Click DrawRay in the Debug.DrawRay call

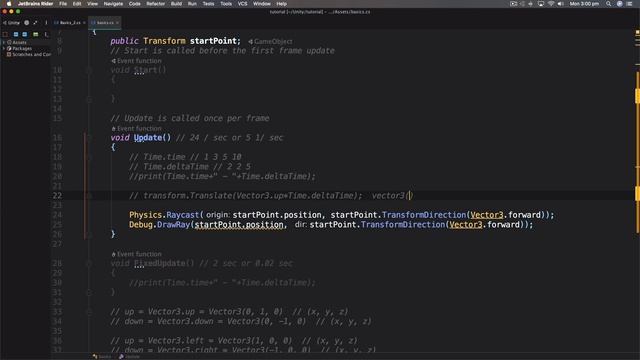coord(173,225)
